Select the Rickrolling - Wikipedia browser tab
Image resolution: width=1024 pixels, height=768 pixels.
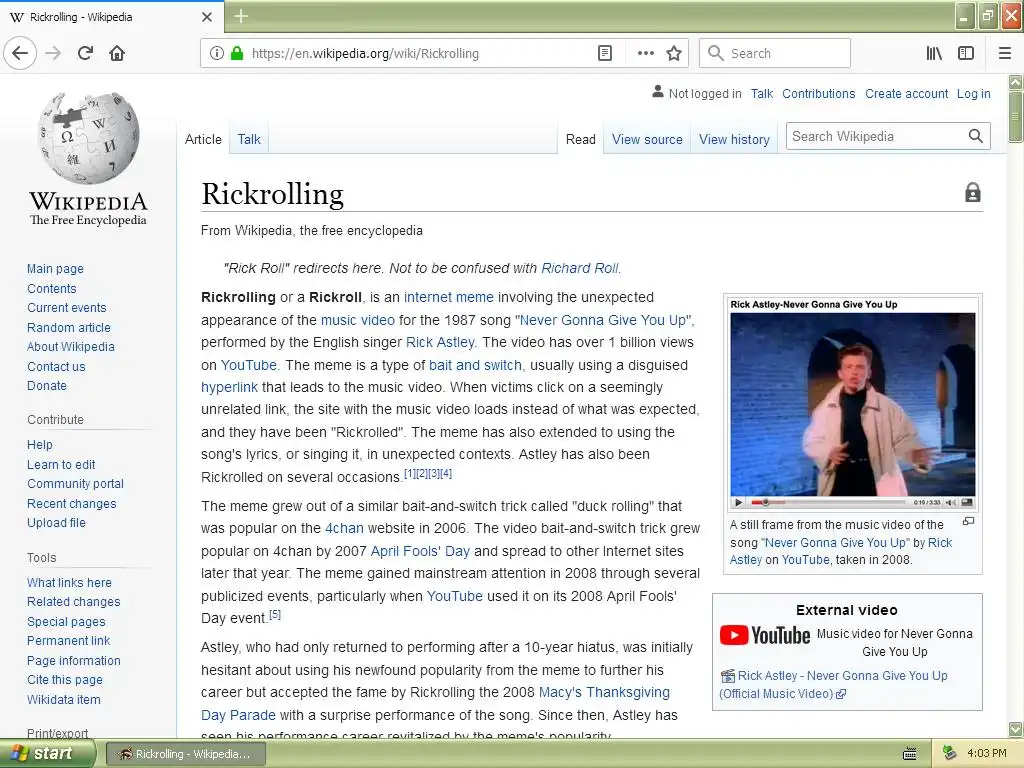(111, 17)
